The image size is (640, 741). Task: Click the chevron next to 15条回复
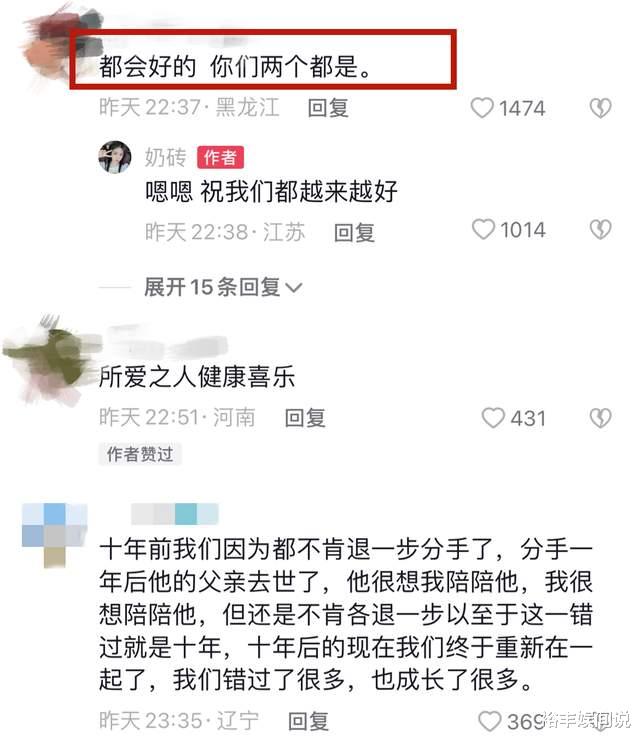tap(294, 287)
